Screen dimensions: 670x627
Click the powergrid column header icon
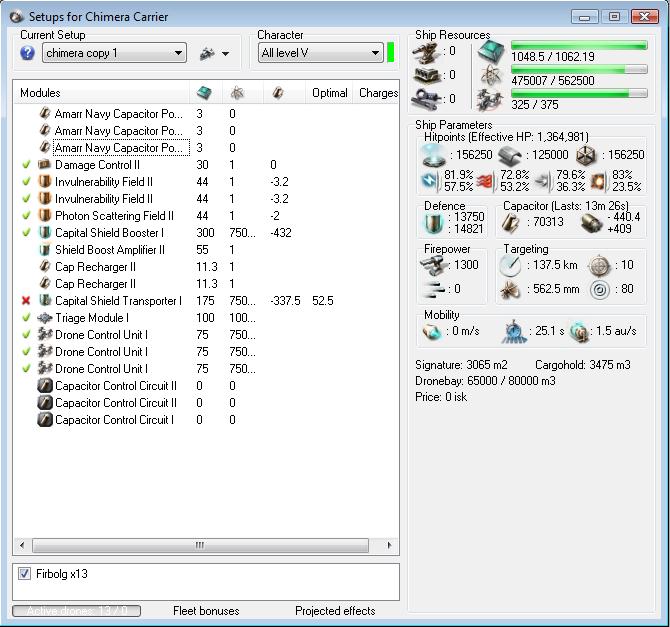237,92
